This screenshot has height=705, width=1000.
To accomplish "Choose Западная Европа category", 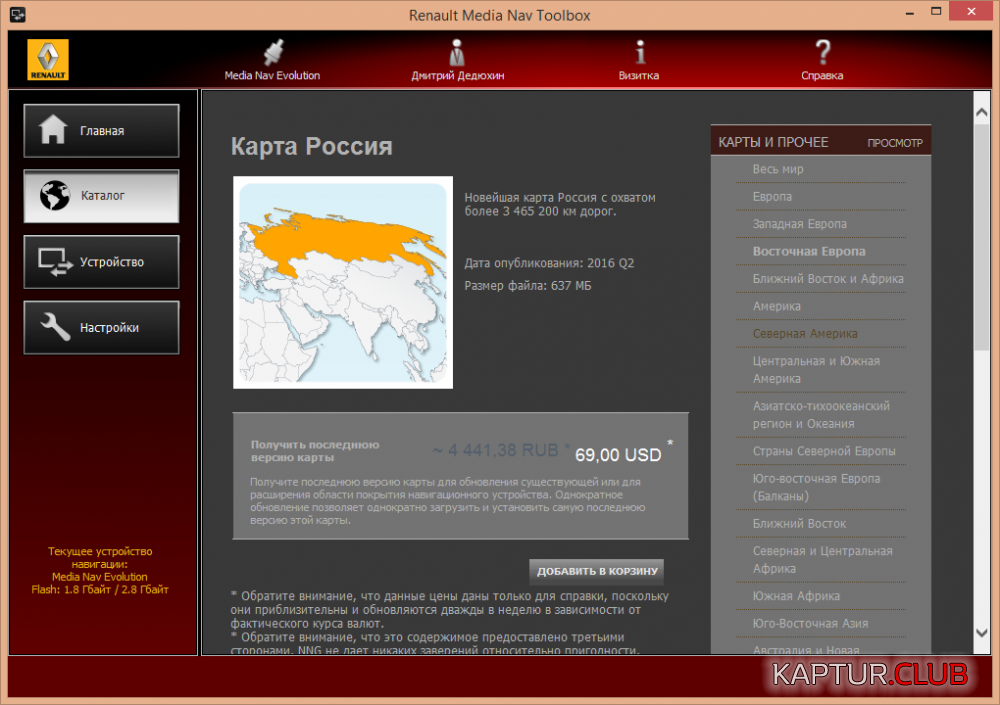I will pyautogui.click(x=800, y=224).
